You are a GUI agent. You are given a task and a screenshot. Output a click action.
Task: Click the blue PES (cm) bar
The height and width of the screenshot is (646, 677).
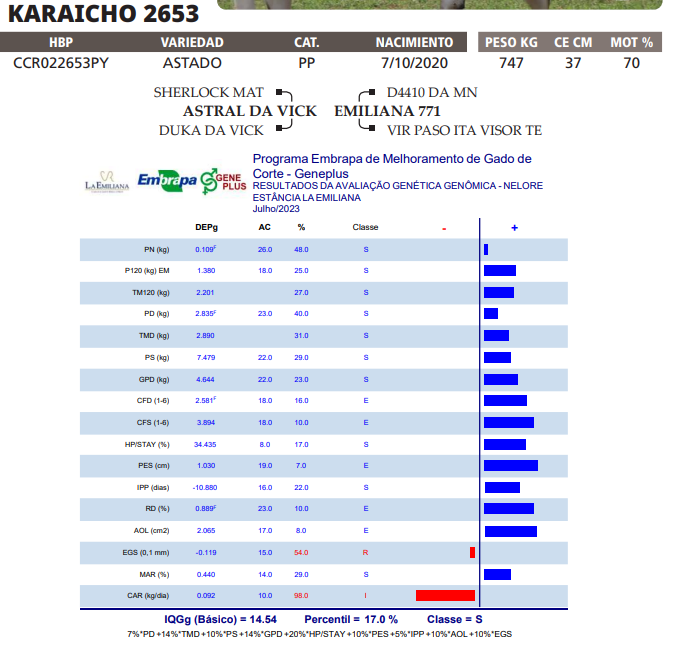coord(510,466)
